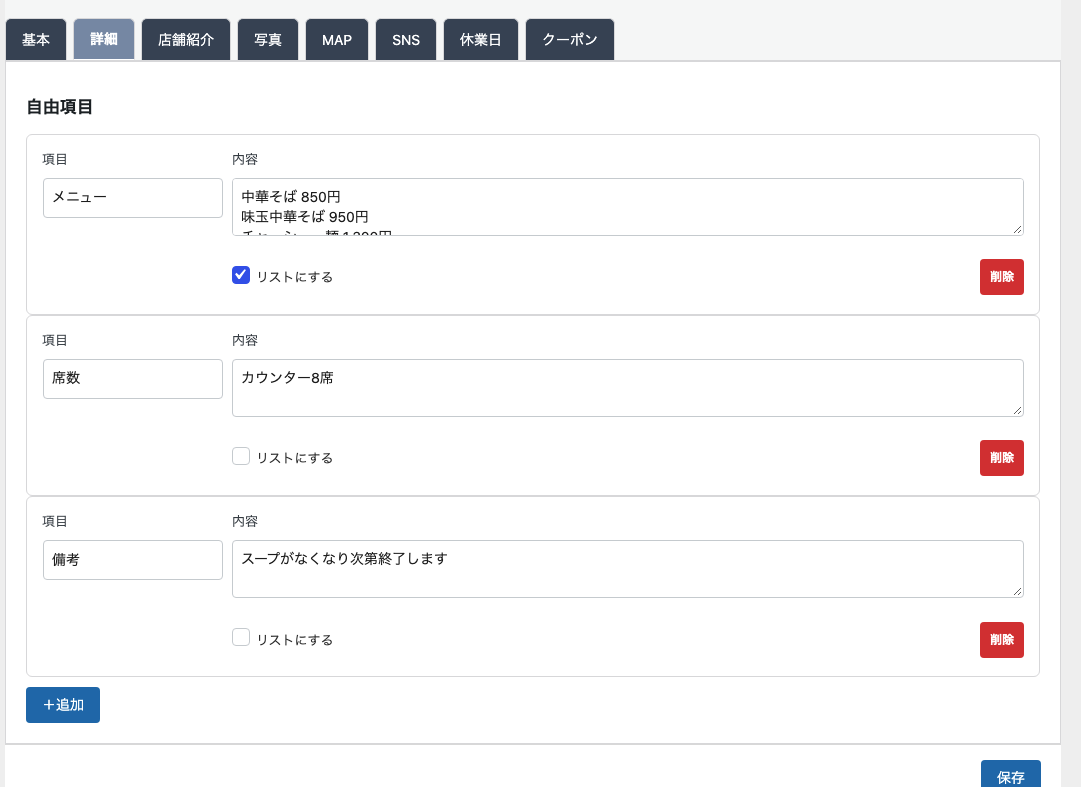Focus the メニュー item name field
Viewport: 1081px width, 787px height.
pos(132,198)
